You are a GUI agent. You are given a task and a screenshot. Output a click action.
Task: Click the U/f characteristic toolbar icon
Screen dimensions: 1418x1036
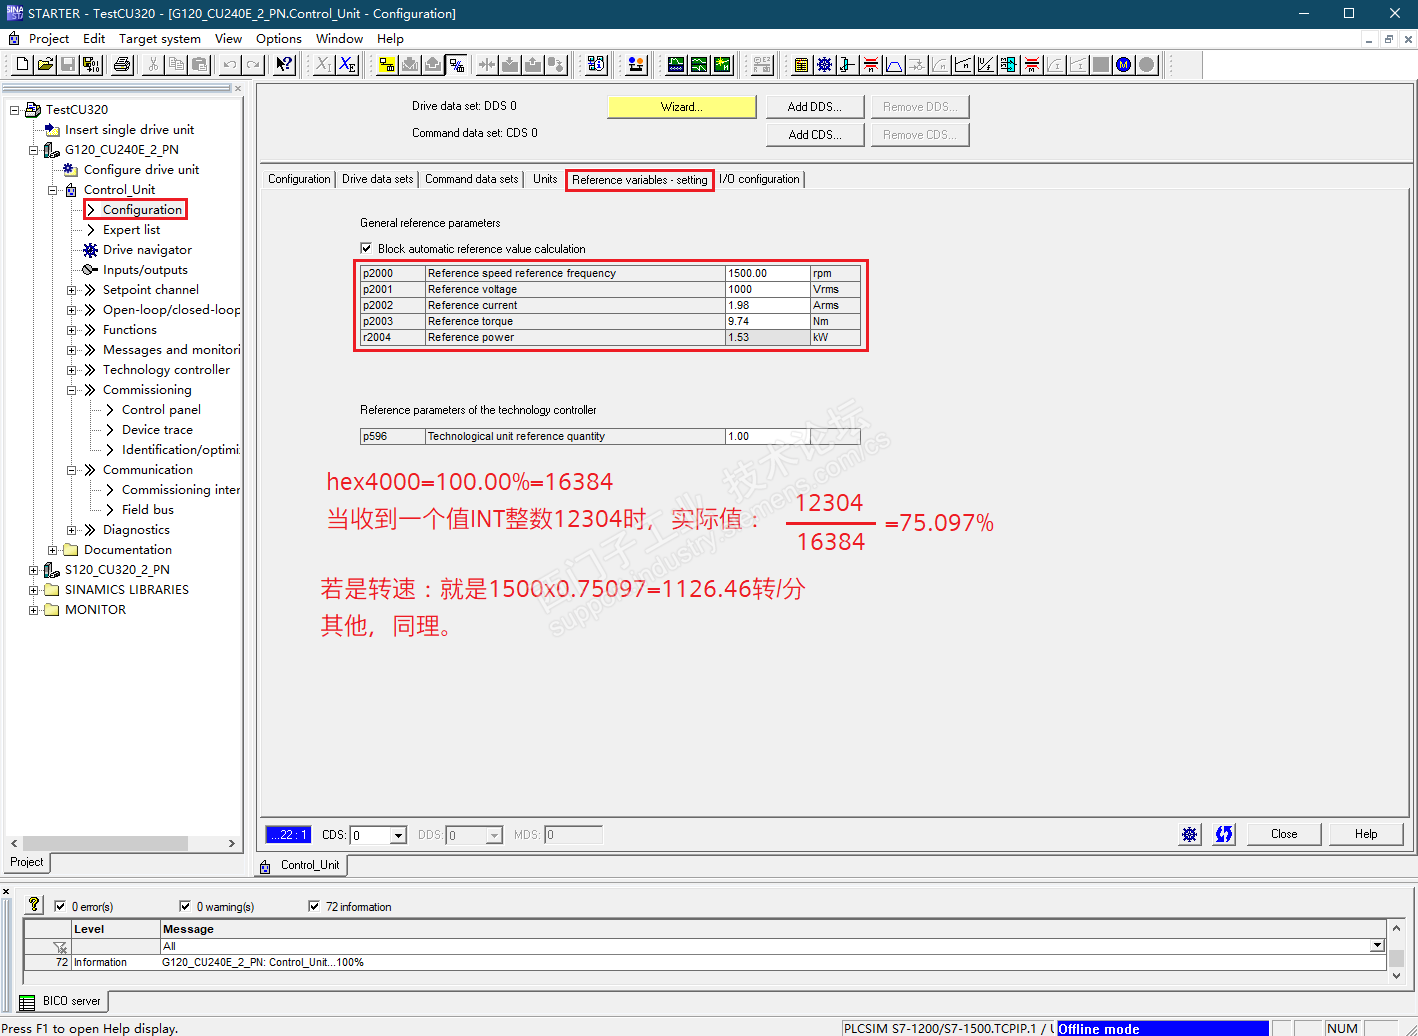(x=986, y=65)
